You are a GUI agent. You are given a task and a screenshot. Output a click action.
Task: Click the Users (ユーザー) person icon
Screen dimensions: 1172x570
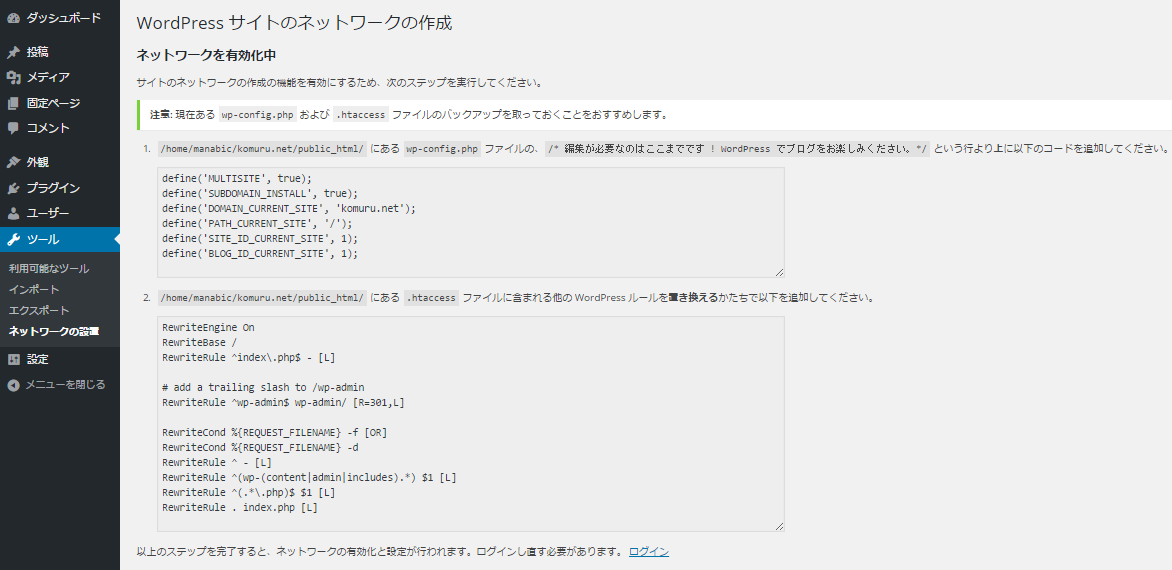point(13,214)
